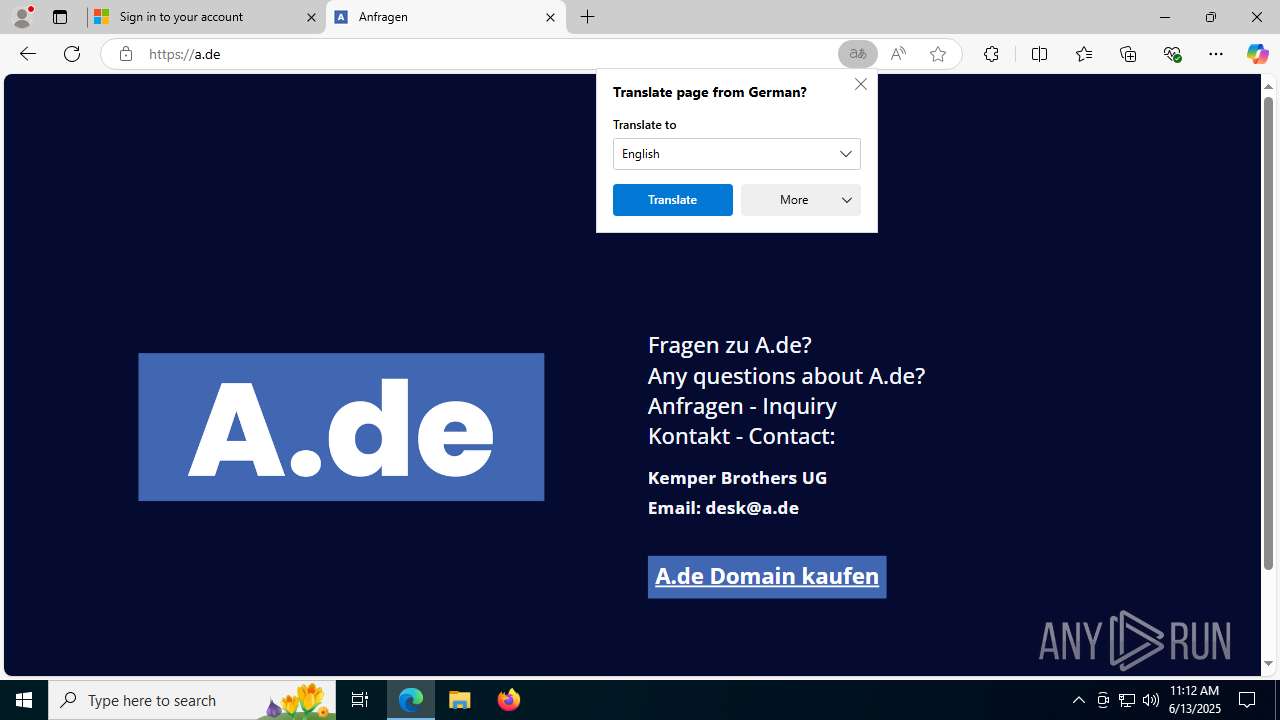Click the blue Translate button
The image size is (1280, 720).
pos(673,200)
